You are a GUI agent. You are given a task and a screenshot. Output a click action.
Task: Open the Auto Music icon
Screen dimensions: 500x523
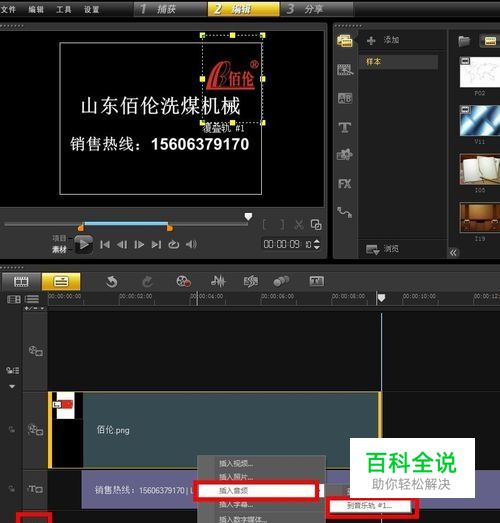click(x=251, y=282)
